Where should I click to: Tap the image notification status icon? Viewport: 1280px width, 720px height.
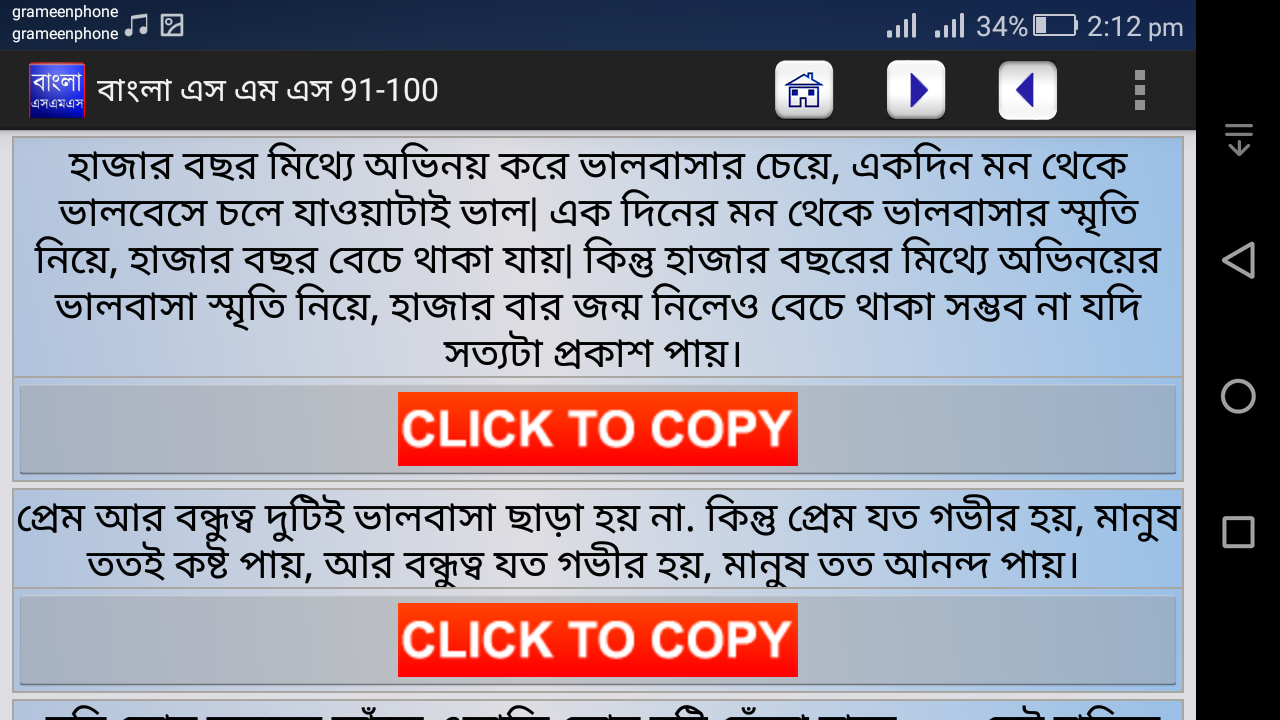tap(172, 25)
